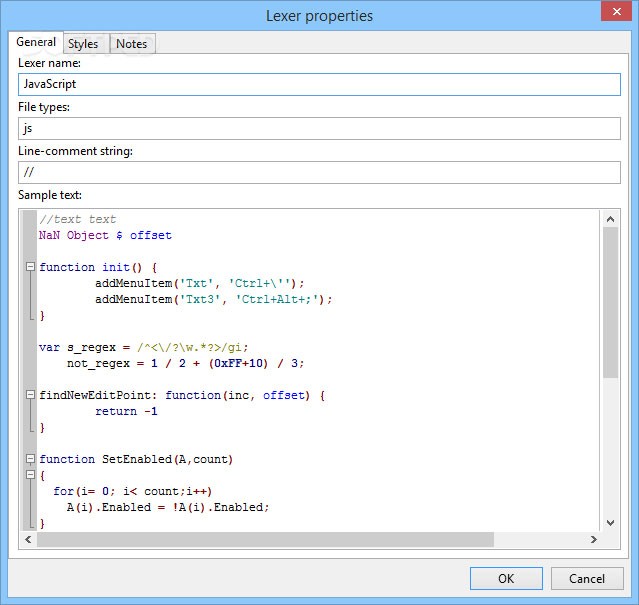Click the Lexer name field containing JavaScript
639x605 pixels.
click(319, 85)
